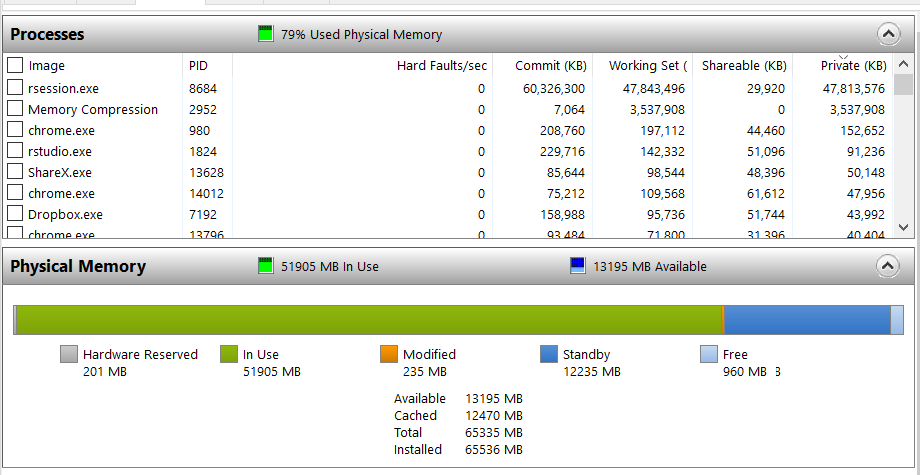Screen dimensions: 920x475
Task: Collapse the Processes section
Action: [889, 34]
